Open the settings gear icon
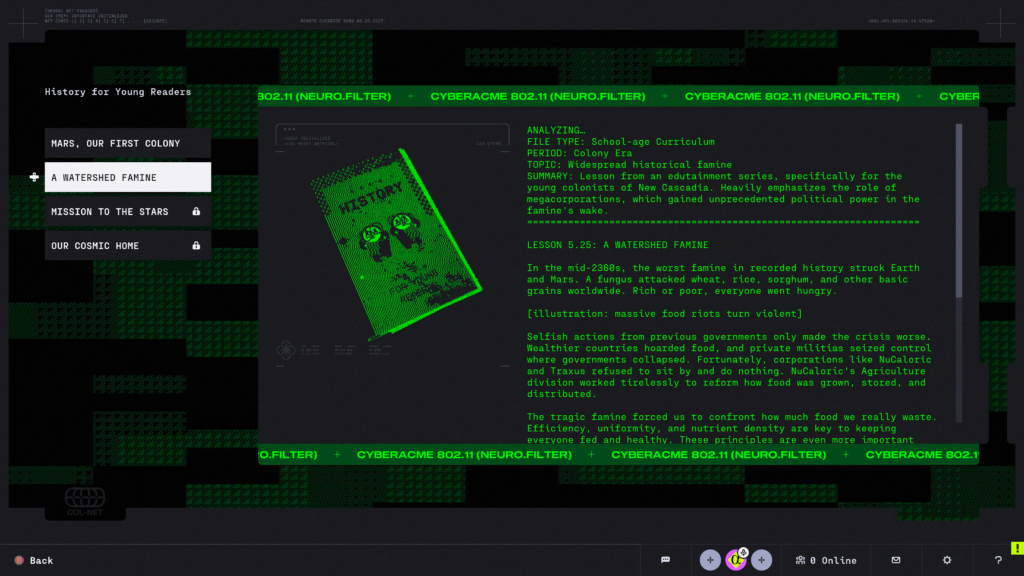1024x576 pixels. coord(947,560)
